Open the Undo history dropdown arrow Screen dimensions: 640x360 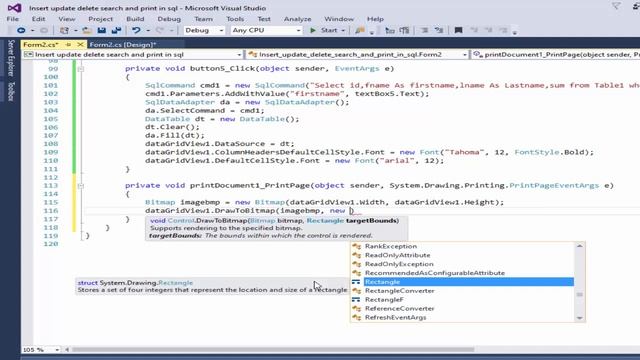coord(148,31)
